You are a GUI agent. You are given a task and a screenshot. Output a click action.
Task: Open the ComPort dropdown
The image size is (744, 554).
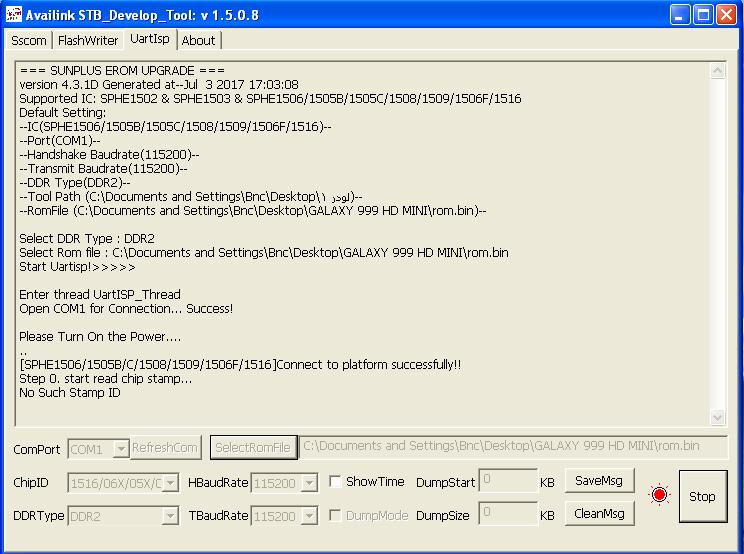(121, 449)
